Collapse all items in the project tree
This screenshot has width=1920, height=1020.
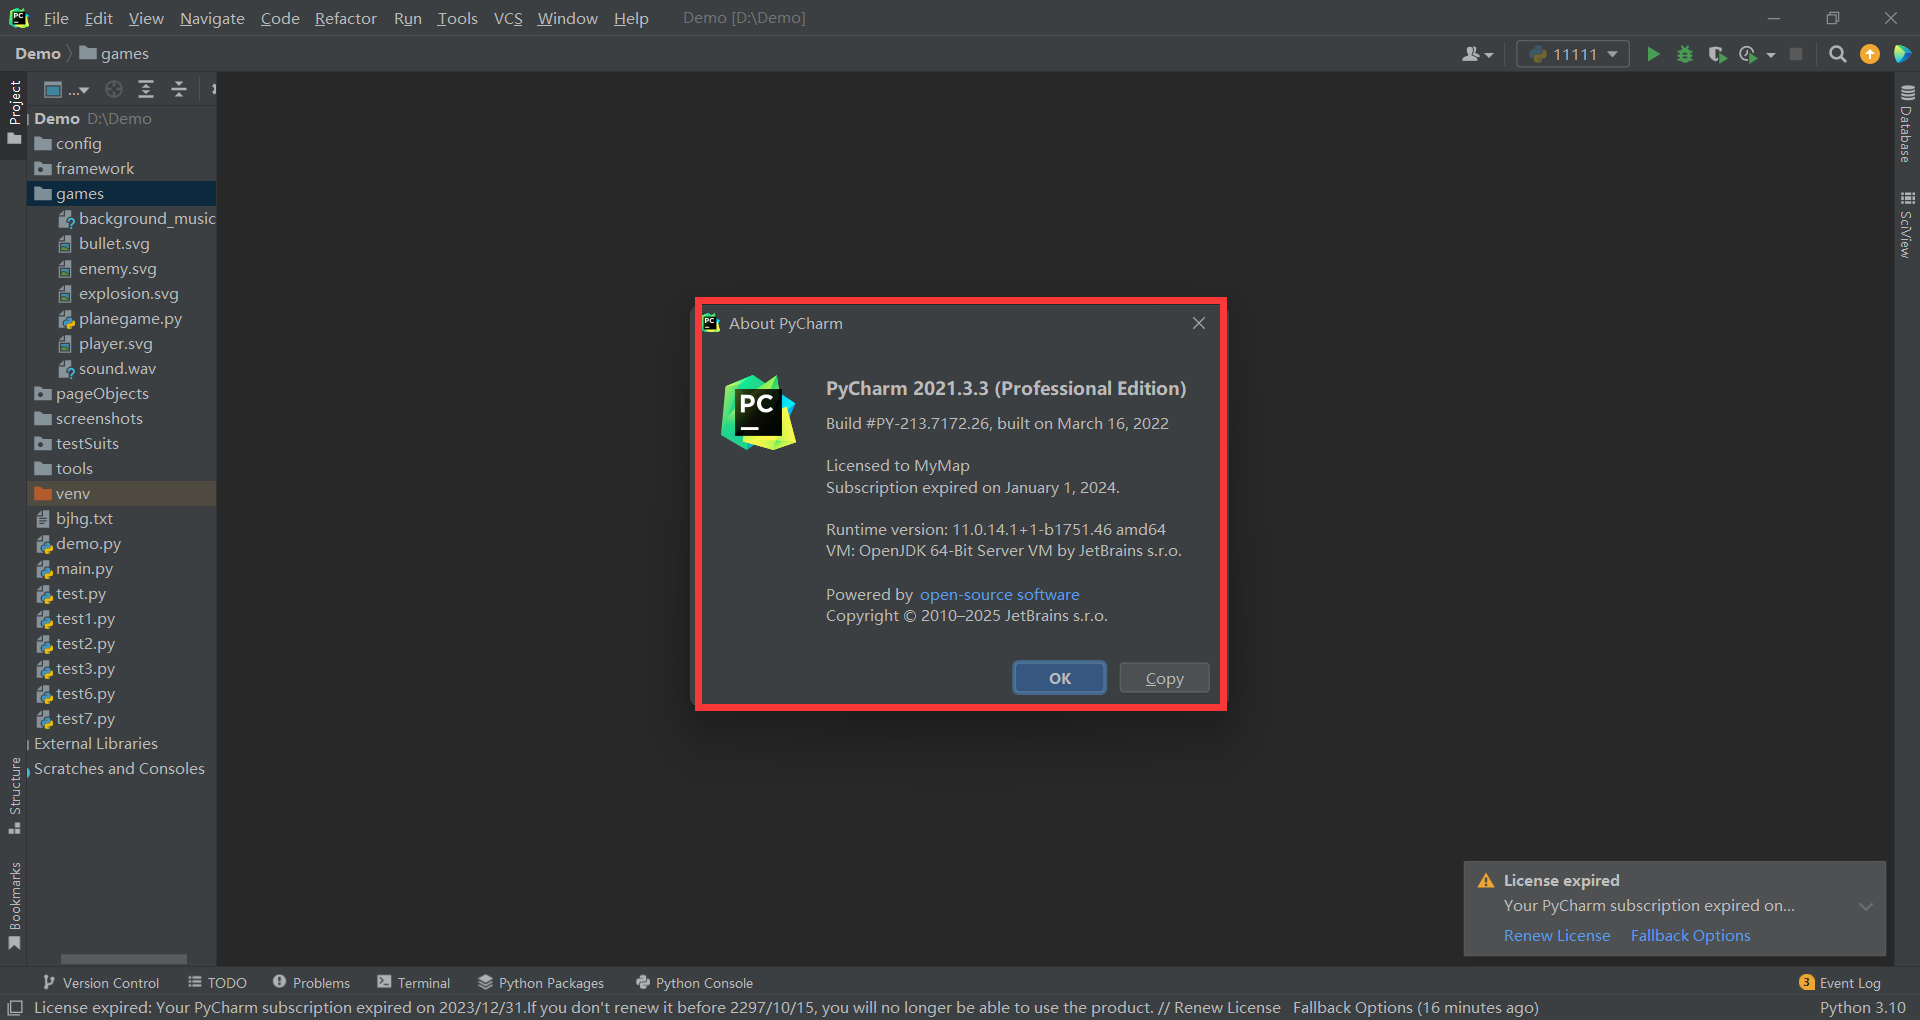(179, 89)
